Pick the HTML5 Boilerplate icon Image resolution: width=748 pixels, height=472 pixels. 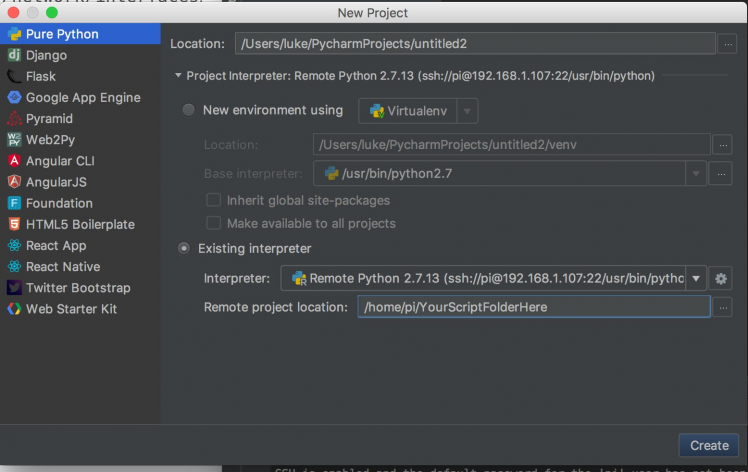click(x=14, y=224)
